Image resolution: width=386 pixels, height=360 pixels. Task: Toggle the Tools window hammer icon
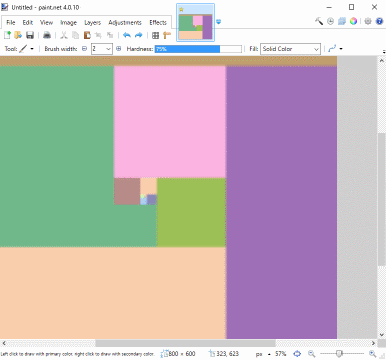tap(319, 21)
